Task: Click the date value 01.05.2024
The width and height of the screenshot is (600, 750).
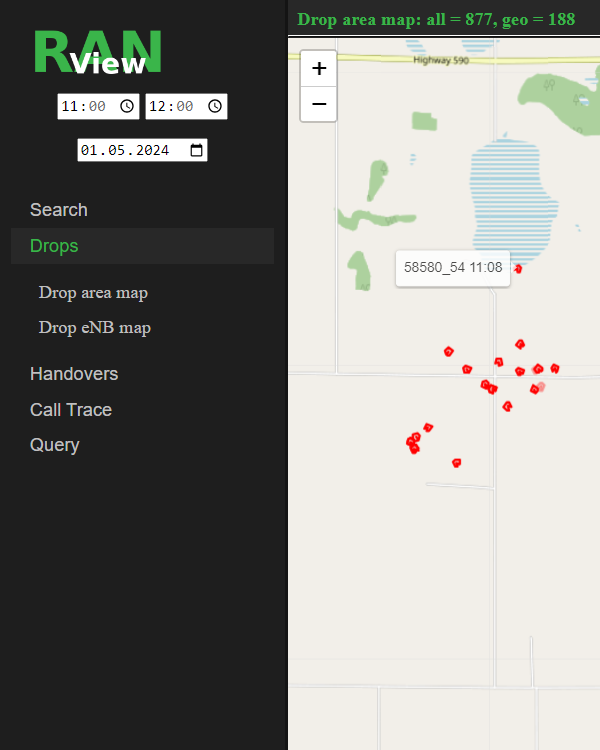Action: pos(126,150)
